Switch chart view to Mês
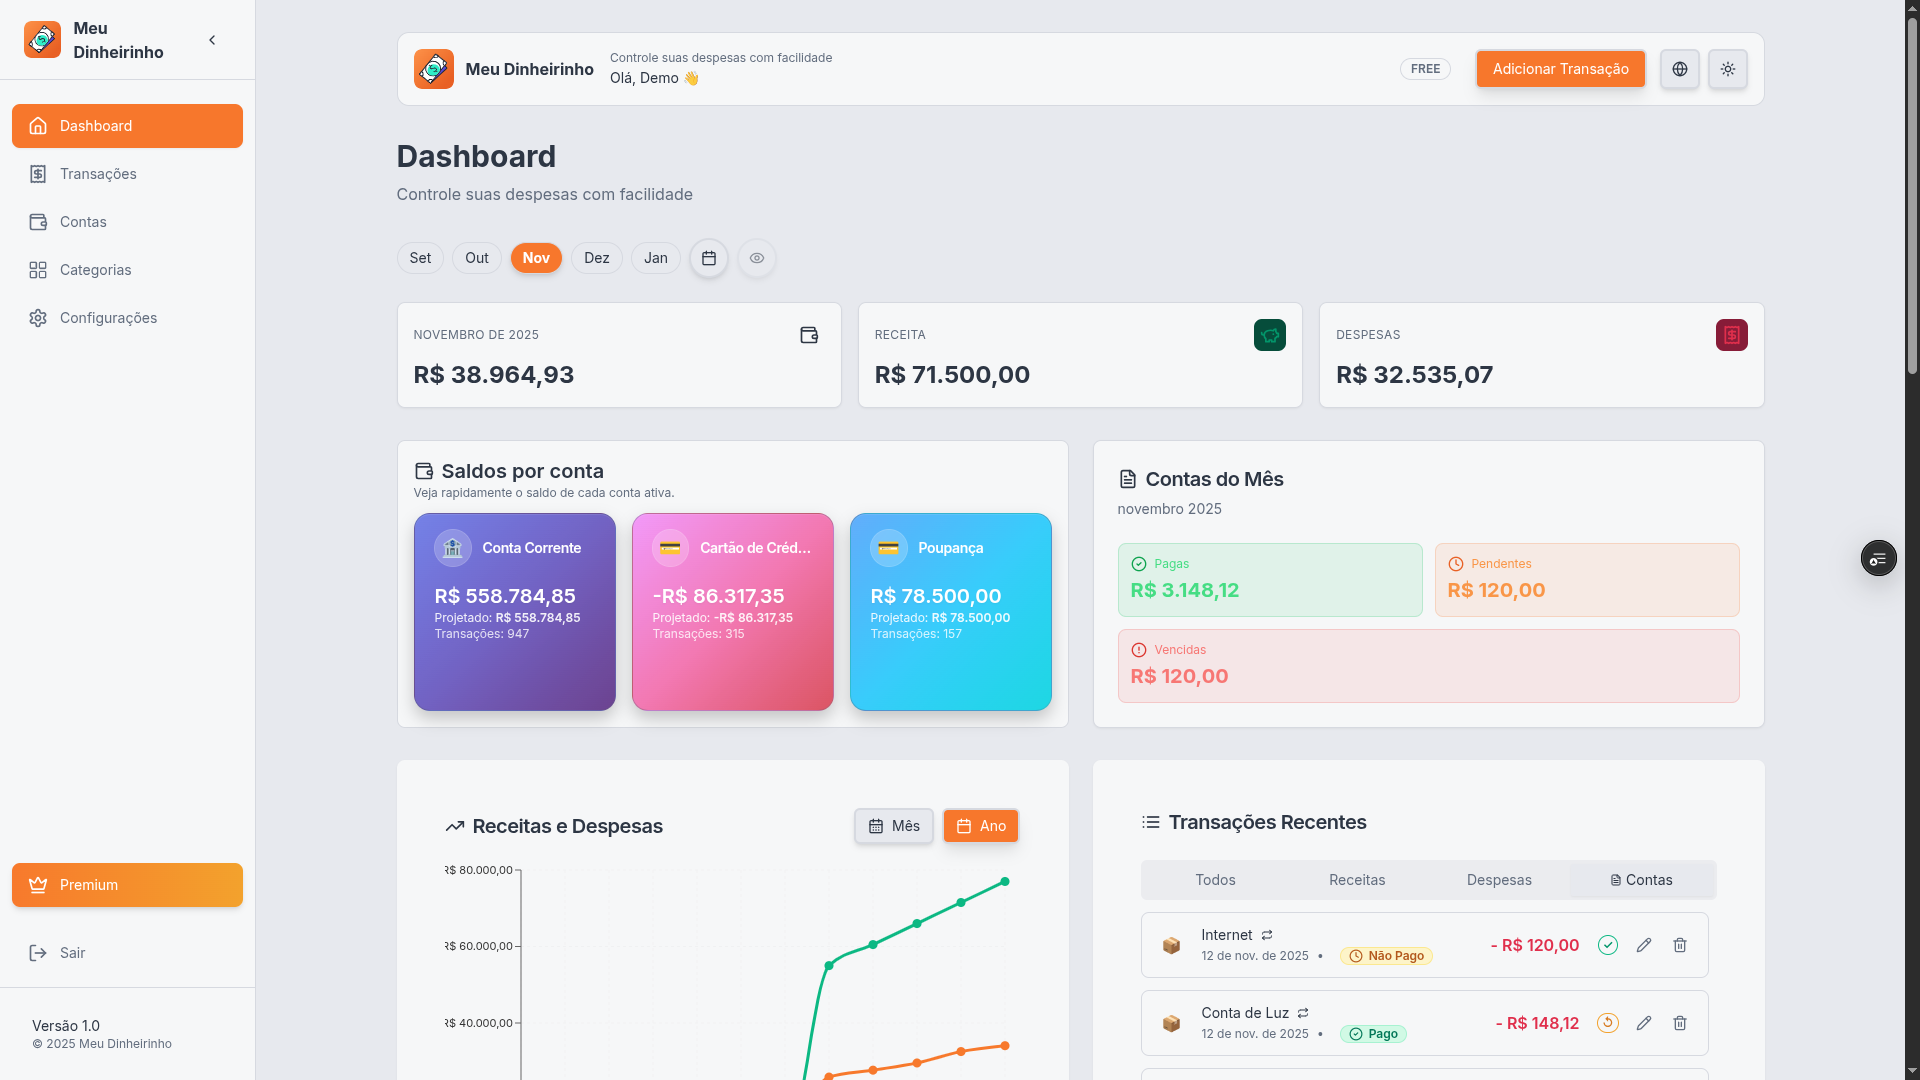The width and height of the screenshot is (1920, 1080). [x=893, y=826]
